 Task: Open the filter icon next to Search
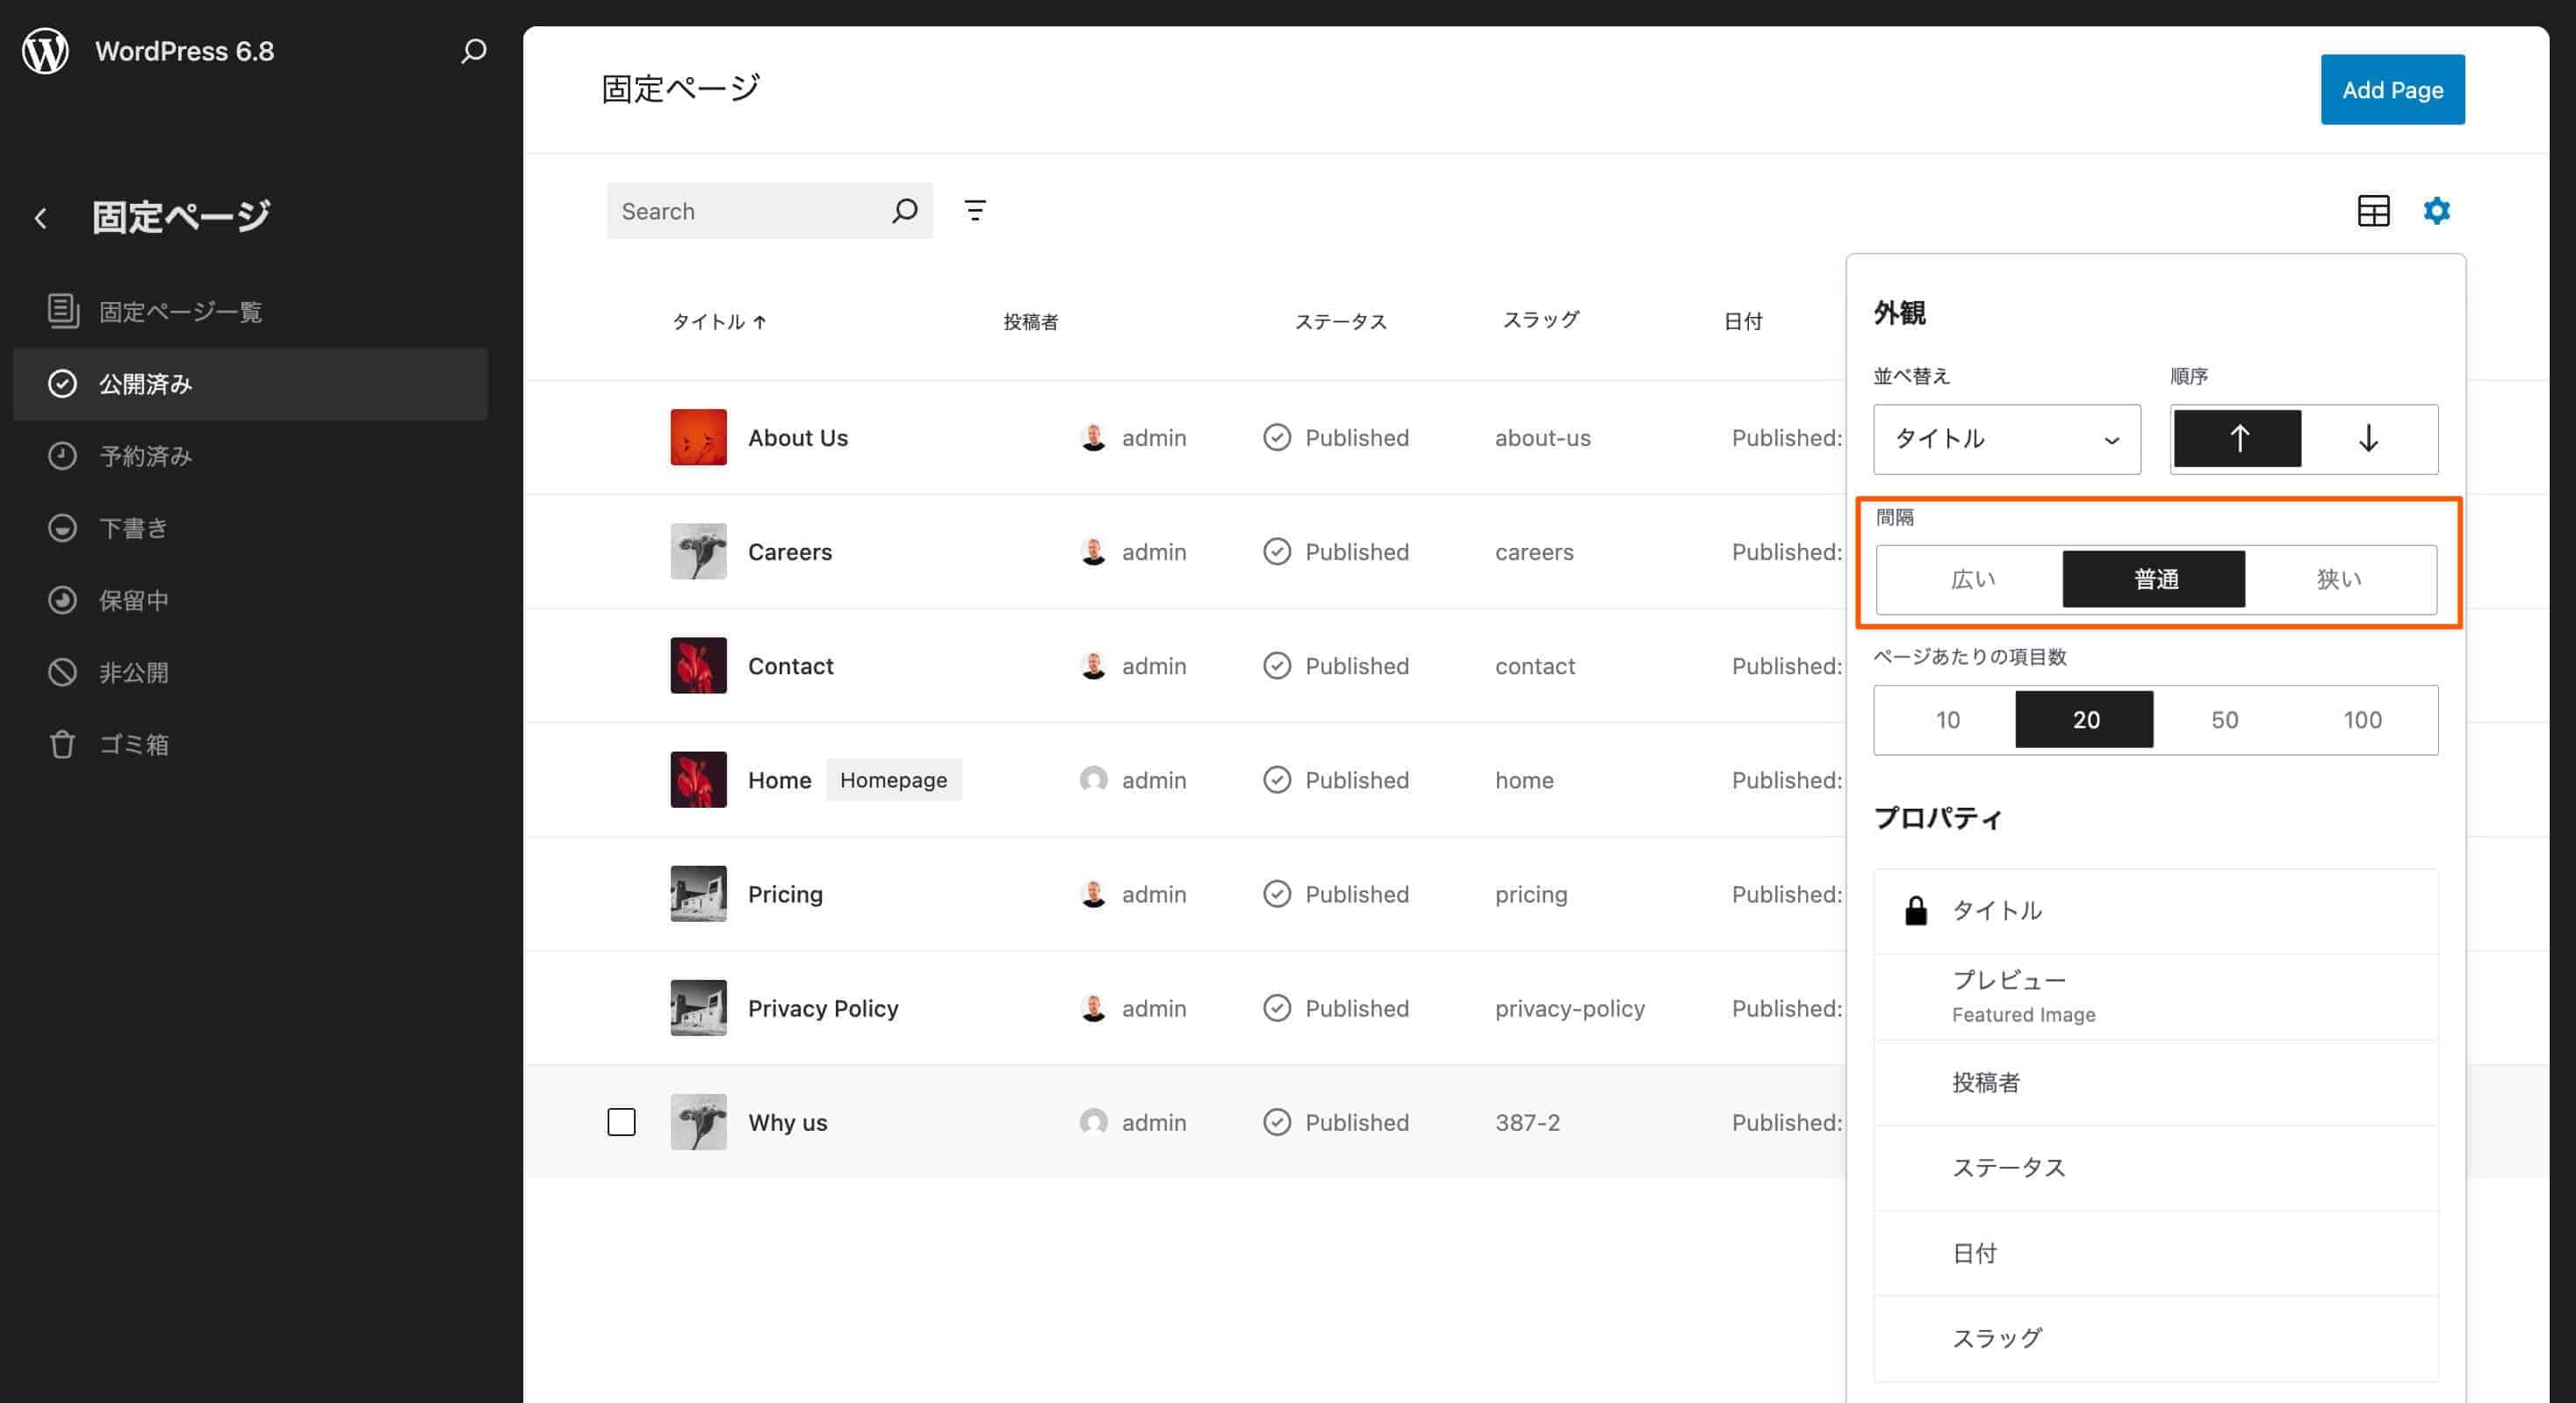tap(974, 211)
